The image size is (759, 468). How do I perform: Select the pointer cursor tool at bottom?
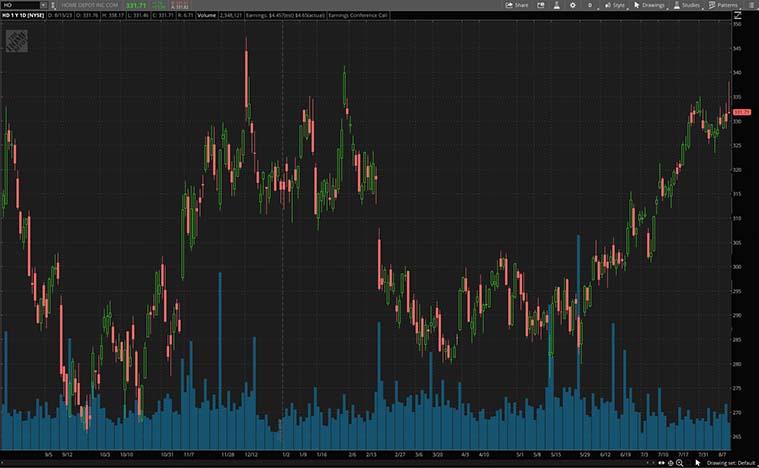pos(698,463)
